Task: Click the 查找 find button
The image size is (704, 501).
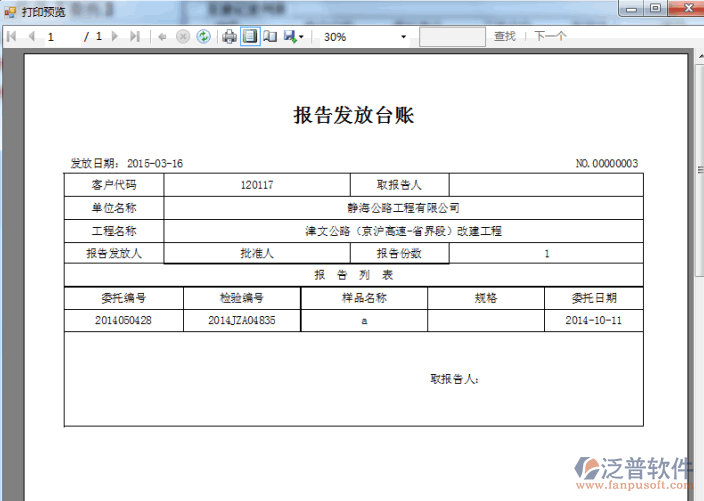Action: click(505, 36)
